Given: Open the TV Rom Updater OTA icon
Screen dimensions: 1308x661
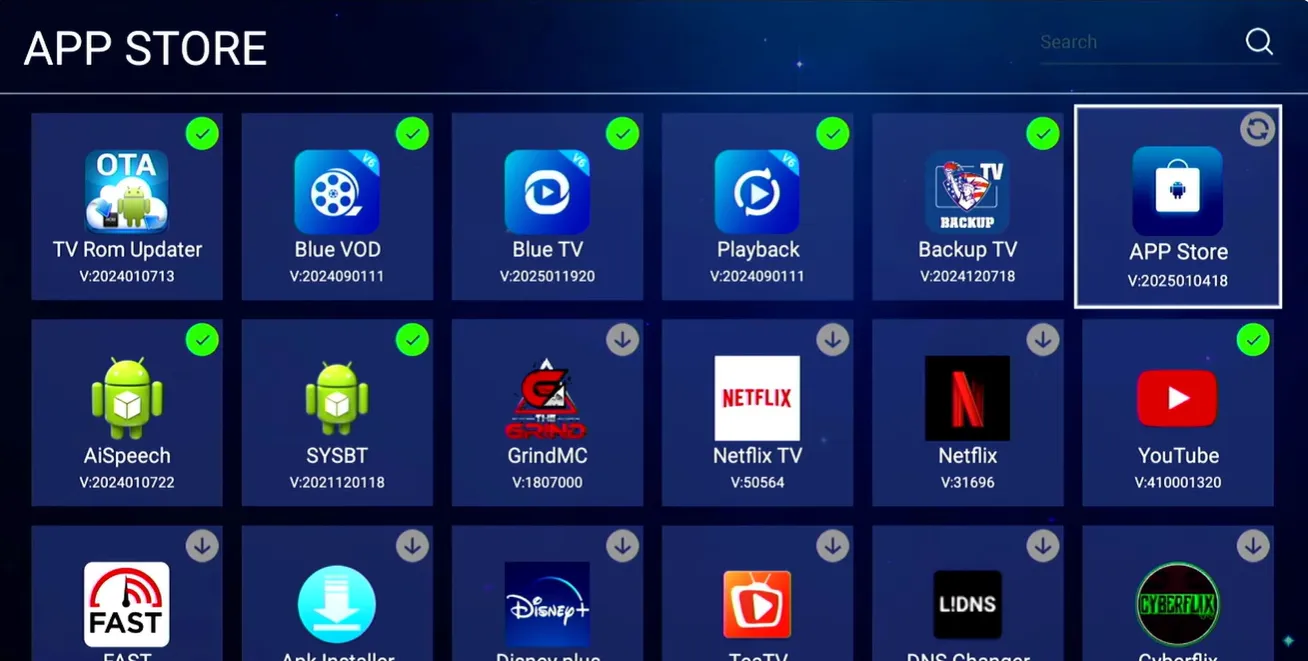Looking at the screenshot, I should pyautogui.click(x=126, y=192).
